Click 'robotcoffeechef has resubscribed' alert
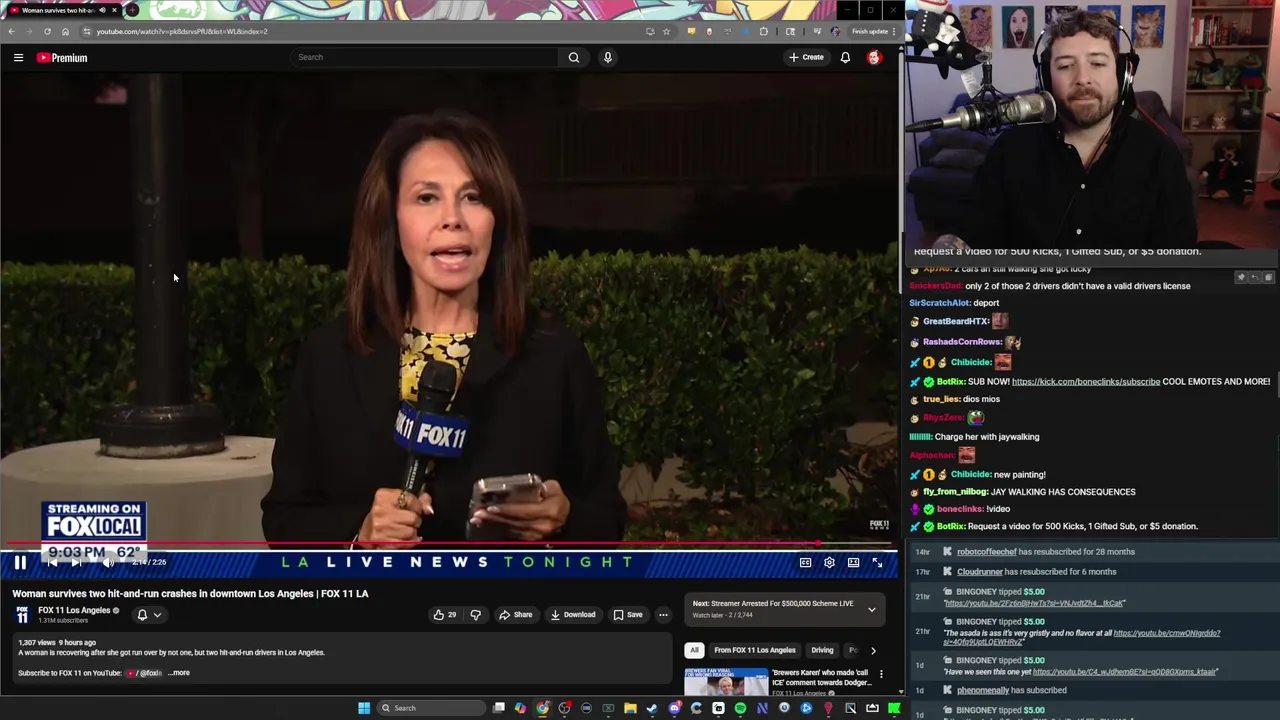 1045,552
